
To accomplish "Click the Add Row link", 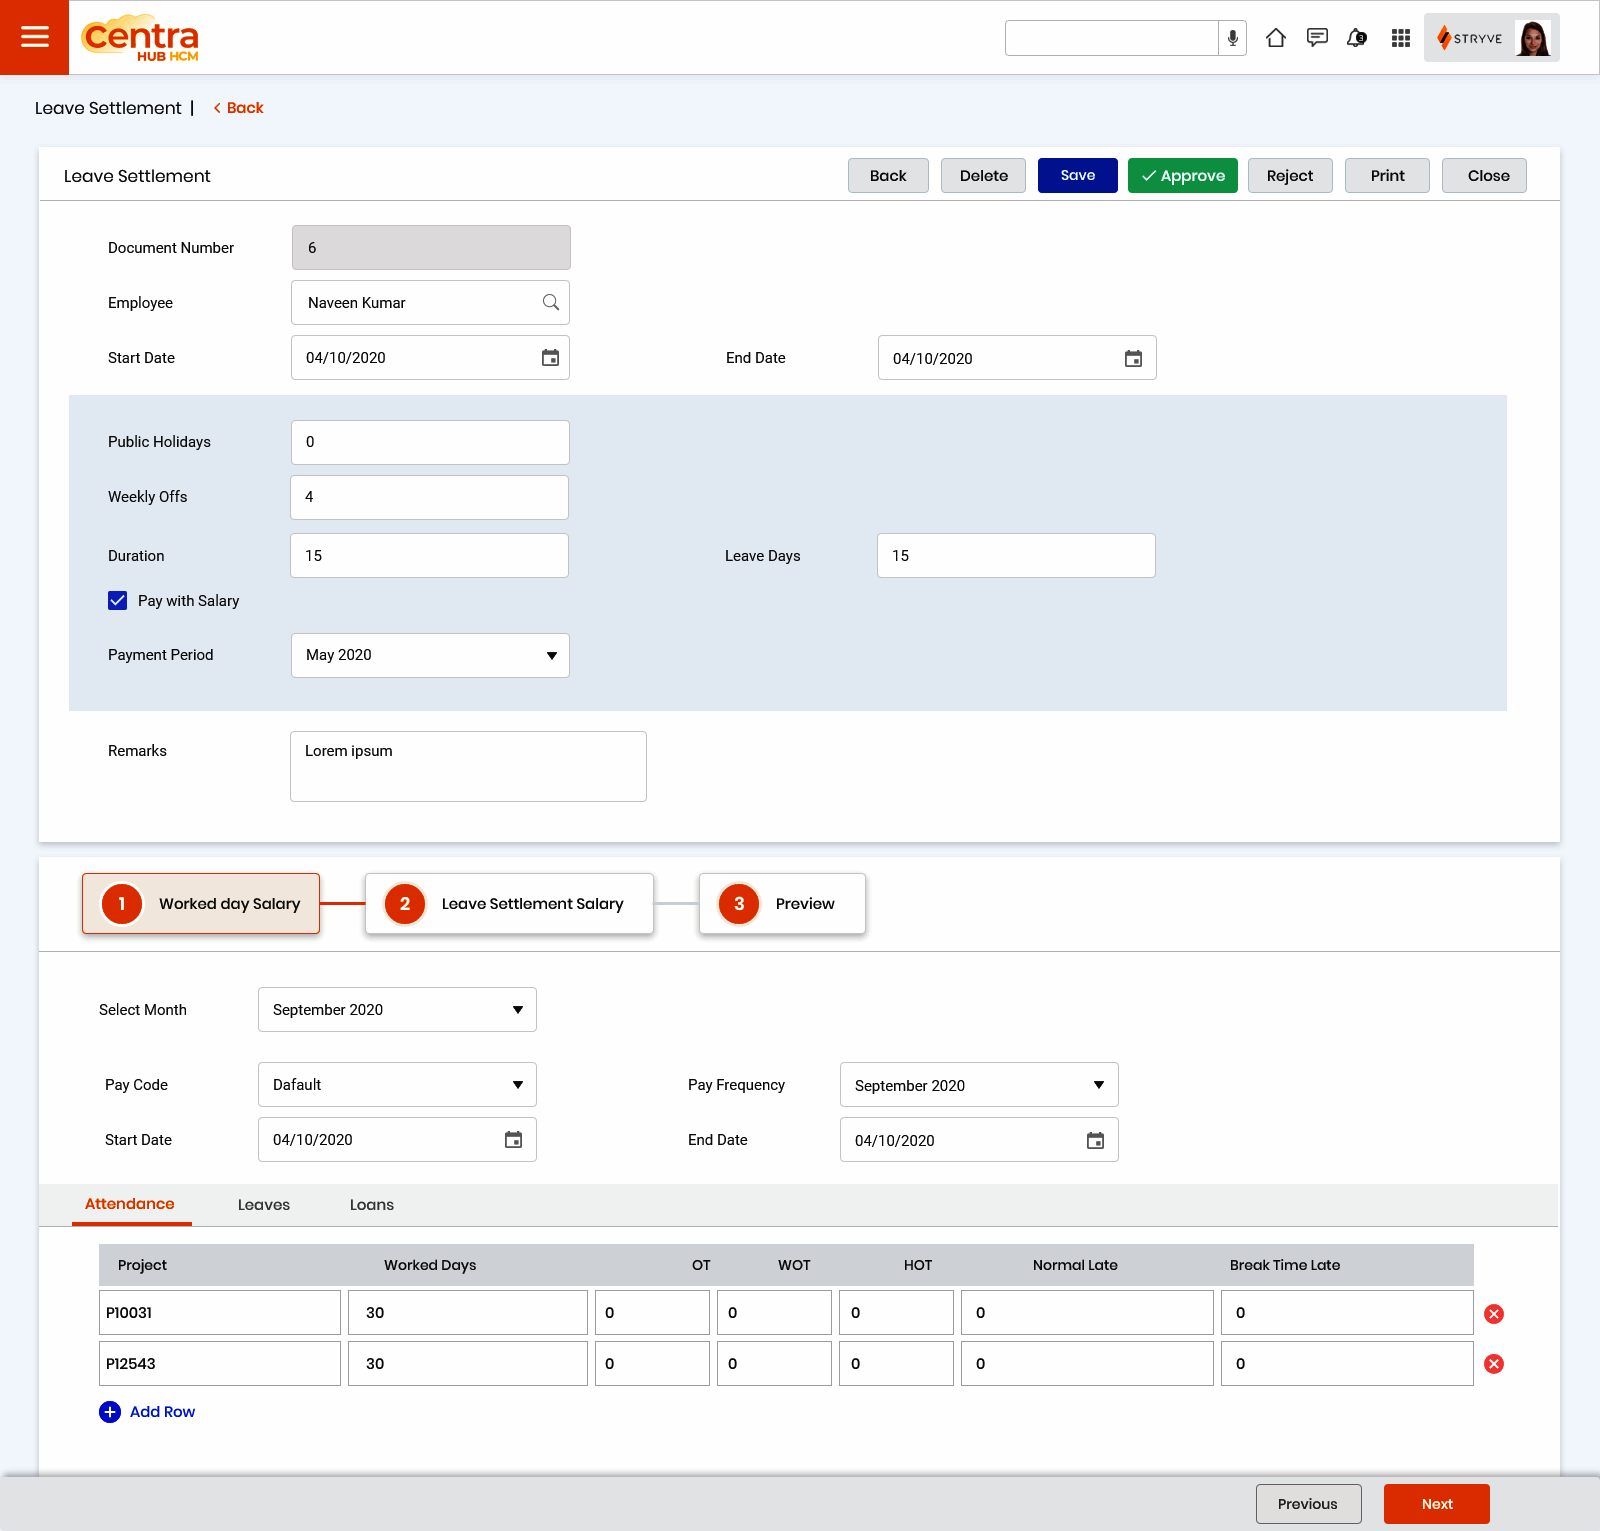I will click(x=162, y=1412).
